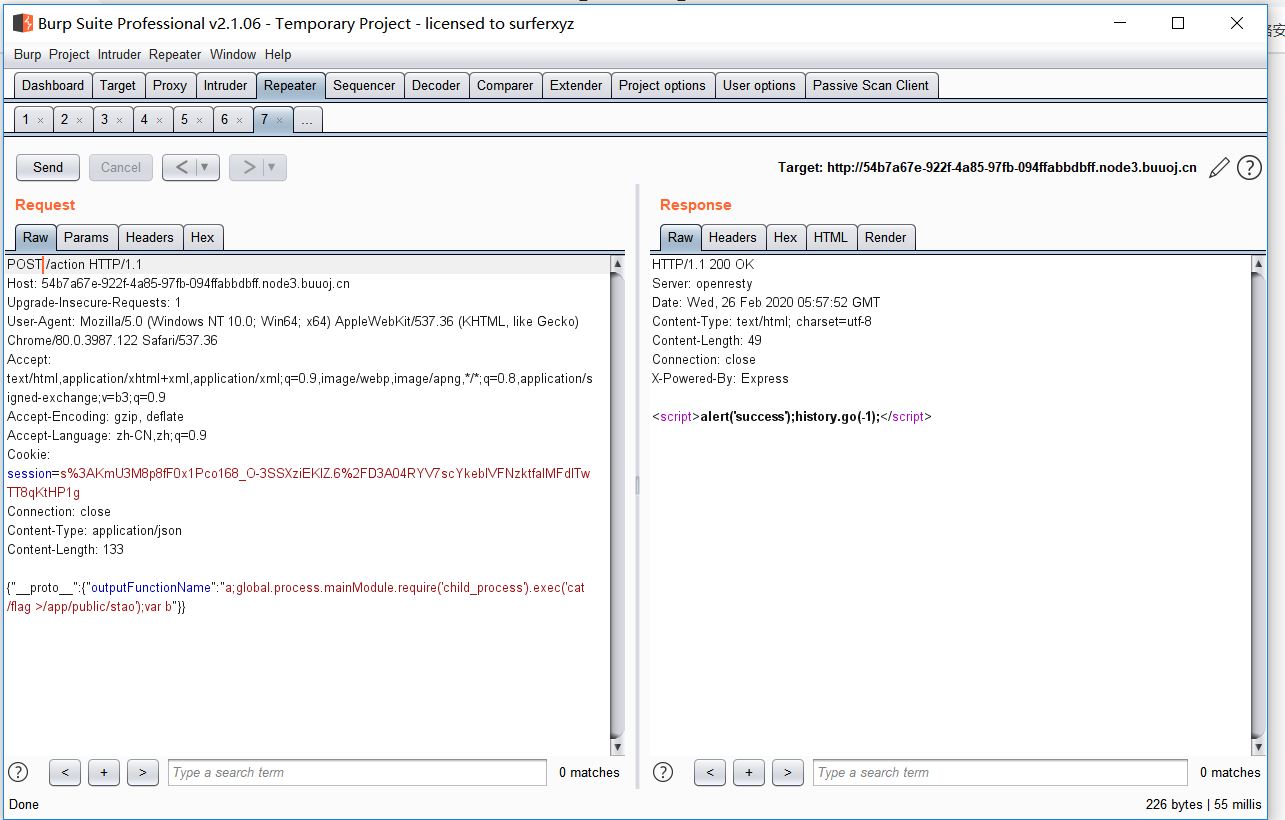Click the Burp Suite logo icon
Image resolution: width=1285 pixels, height=820 pixels.
click(x=22, y=23)
